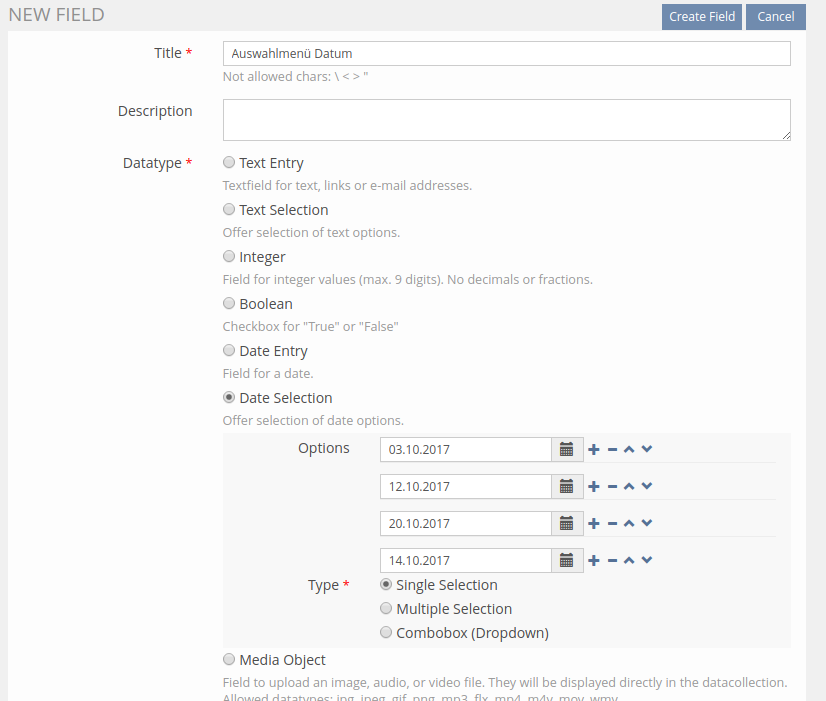Screen dimensions: 826x701
Task: Open calendar picker for 03.10.2017 option
Action: [566, 450]
